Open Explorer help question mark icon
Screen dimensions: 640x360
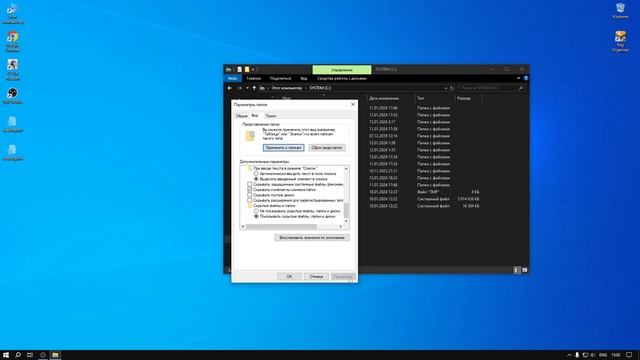(x=526, y=78)
